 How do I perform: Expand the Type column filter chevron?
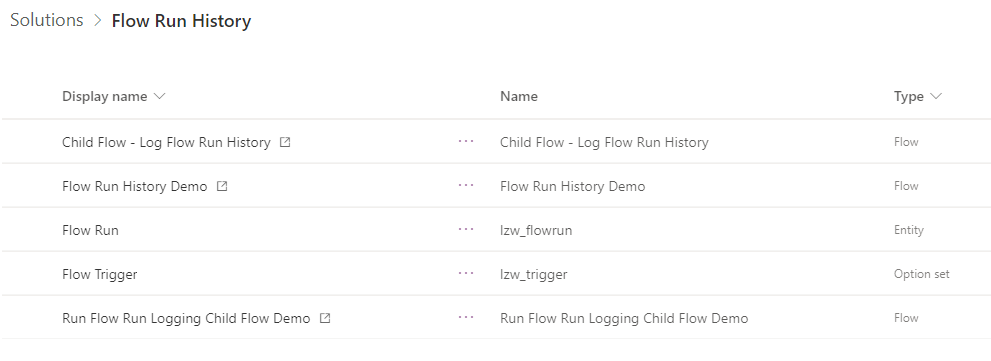pyautogui.click(x=936, y=97)
